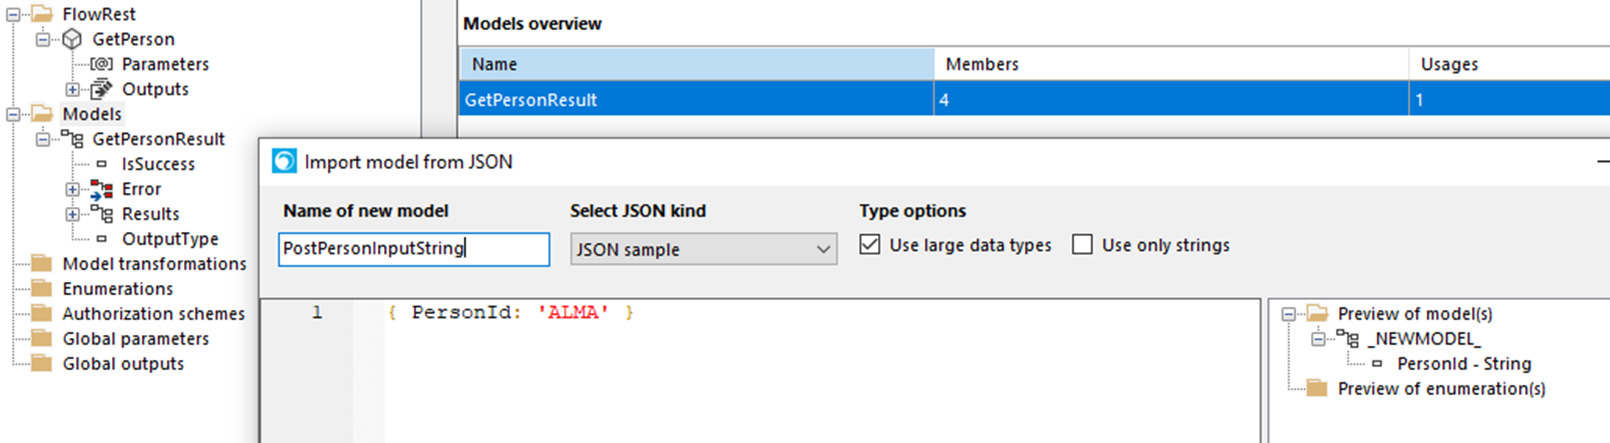The height and width of the screenshot is (443, 1610).
Task: Click the Name of new model field
Action: point(414,249)
